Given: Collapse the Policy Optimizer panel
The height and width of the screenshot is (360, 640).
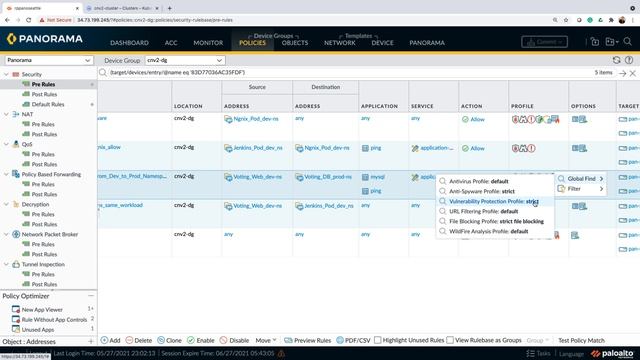Looking at the screenshot, I should (x=91, y=296).
